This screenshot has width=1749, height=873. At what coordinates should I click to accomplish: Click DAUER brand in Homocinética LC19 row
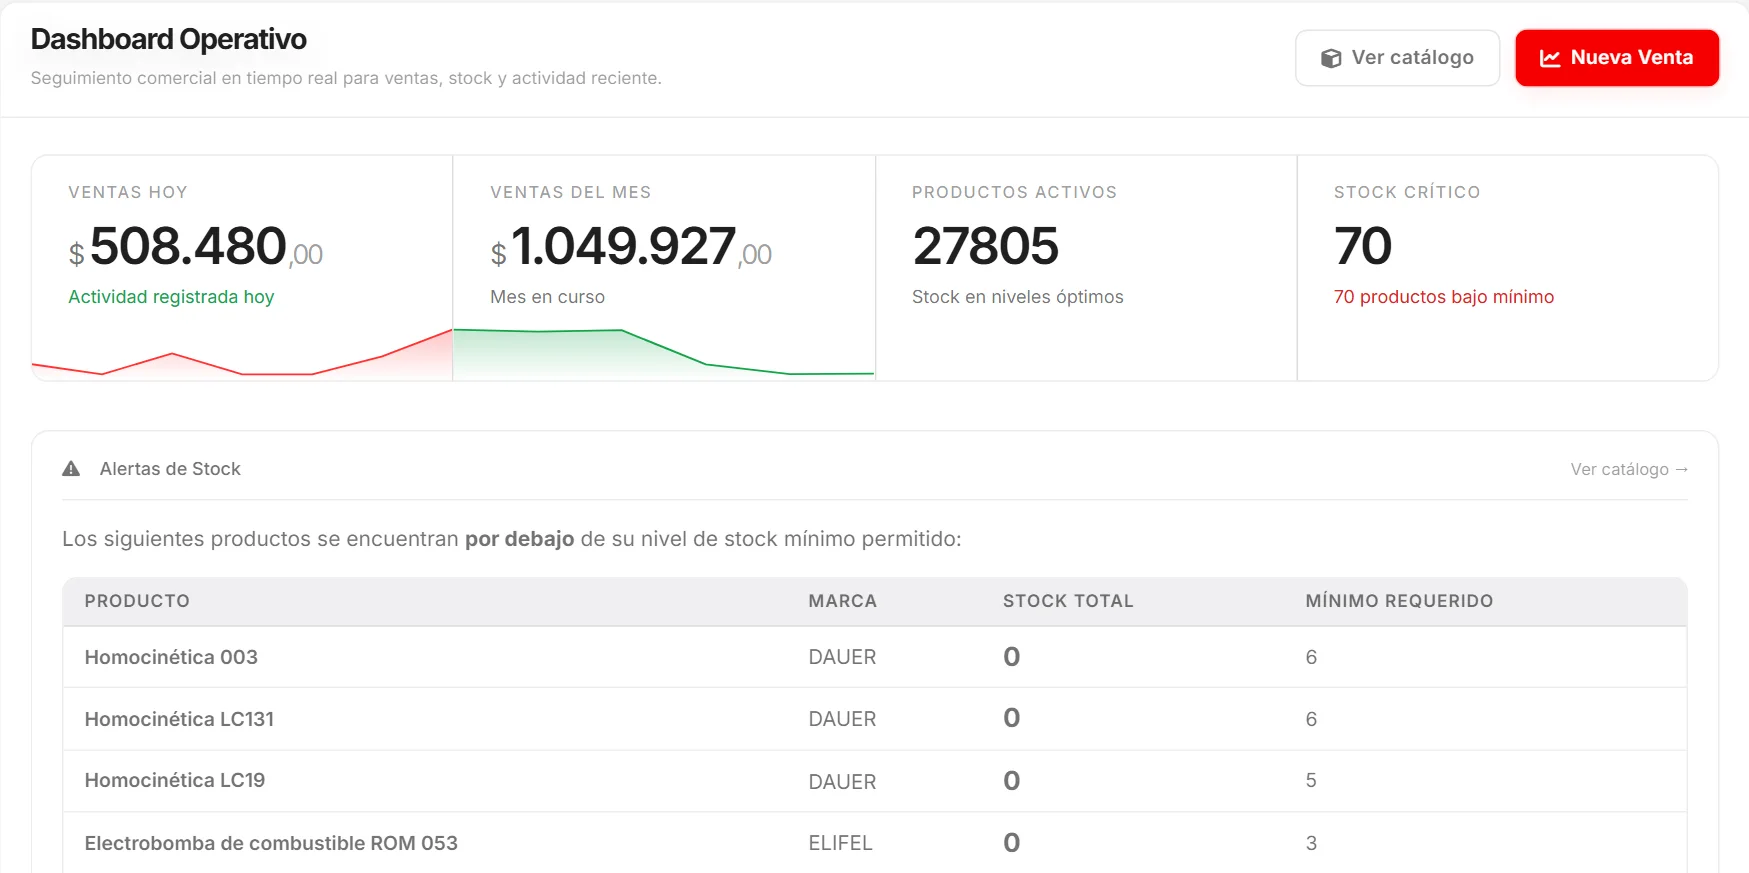pos(842,782)
